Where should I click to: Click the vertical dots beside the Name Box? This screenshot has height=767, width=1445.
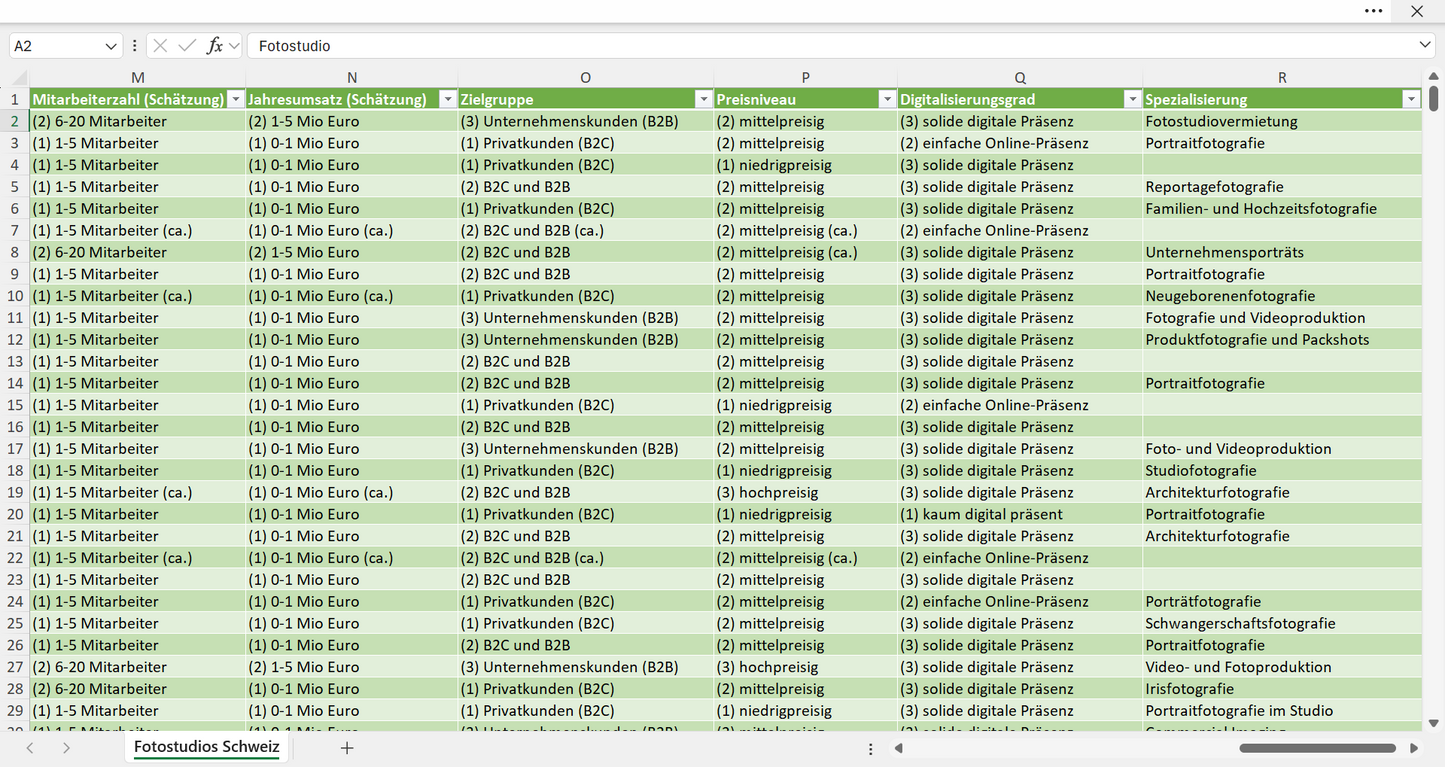134,46
